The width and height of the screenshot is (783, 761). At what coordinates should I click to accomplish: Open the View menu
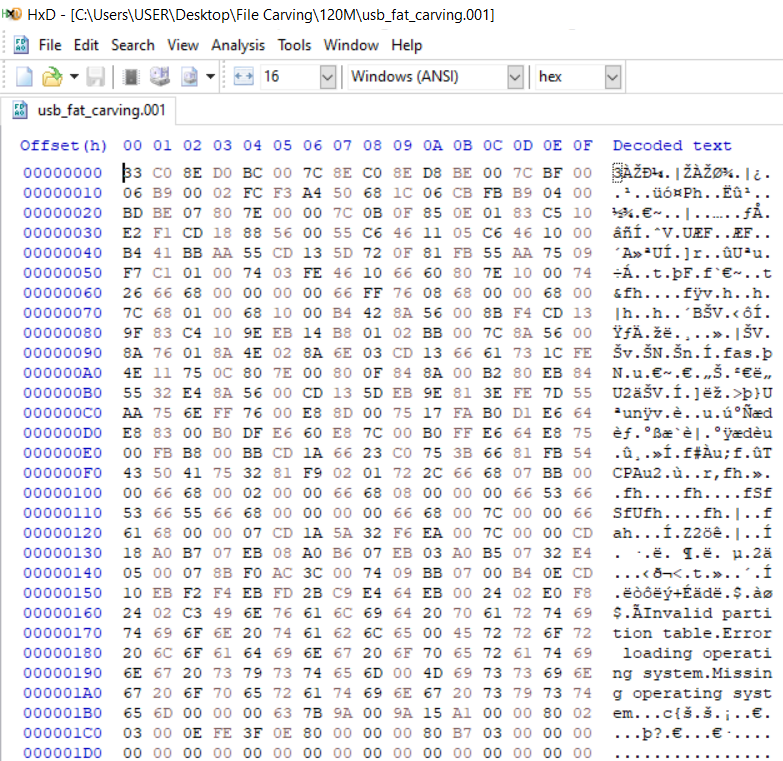[183, 45]
